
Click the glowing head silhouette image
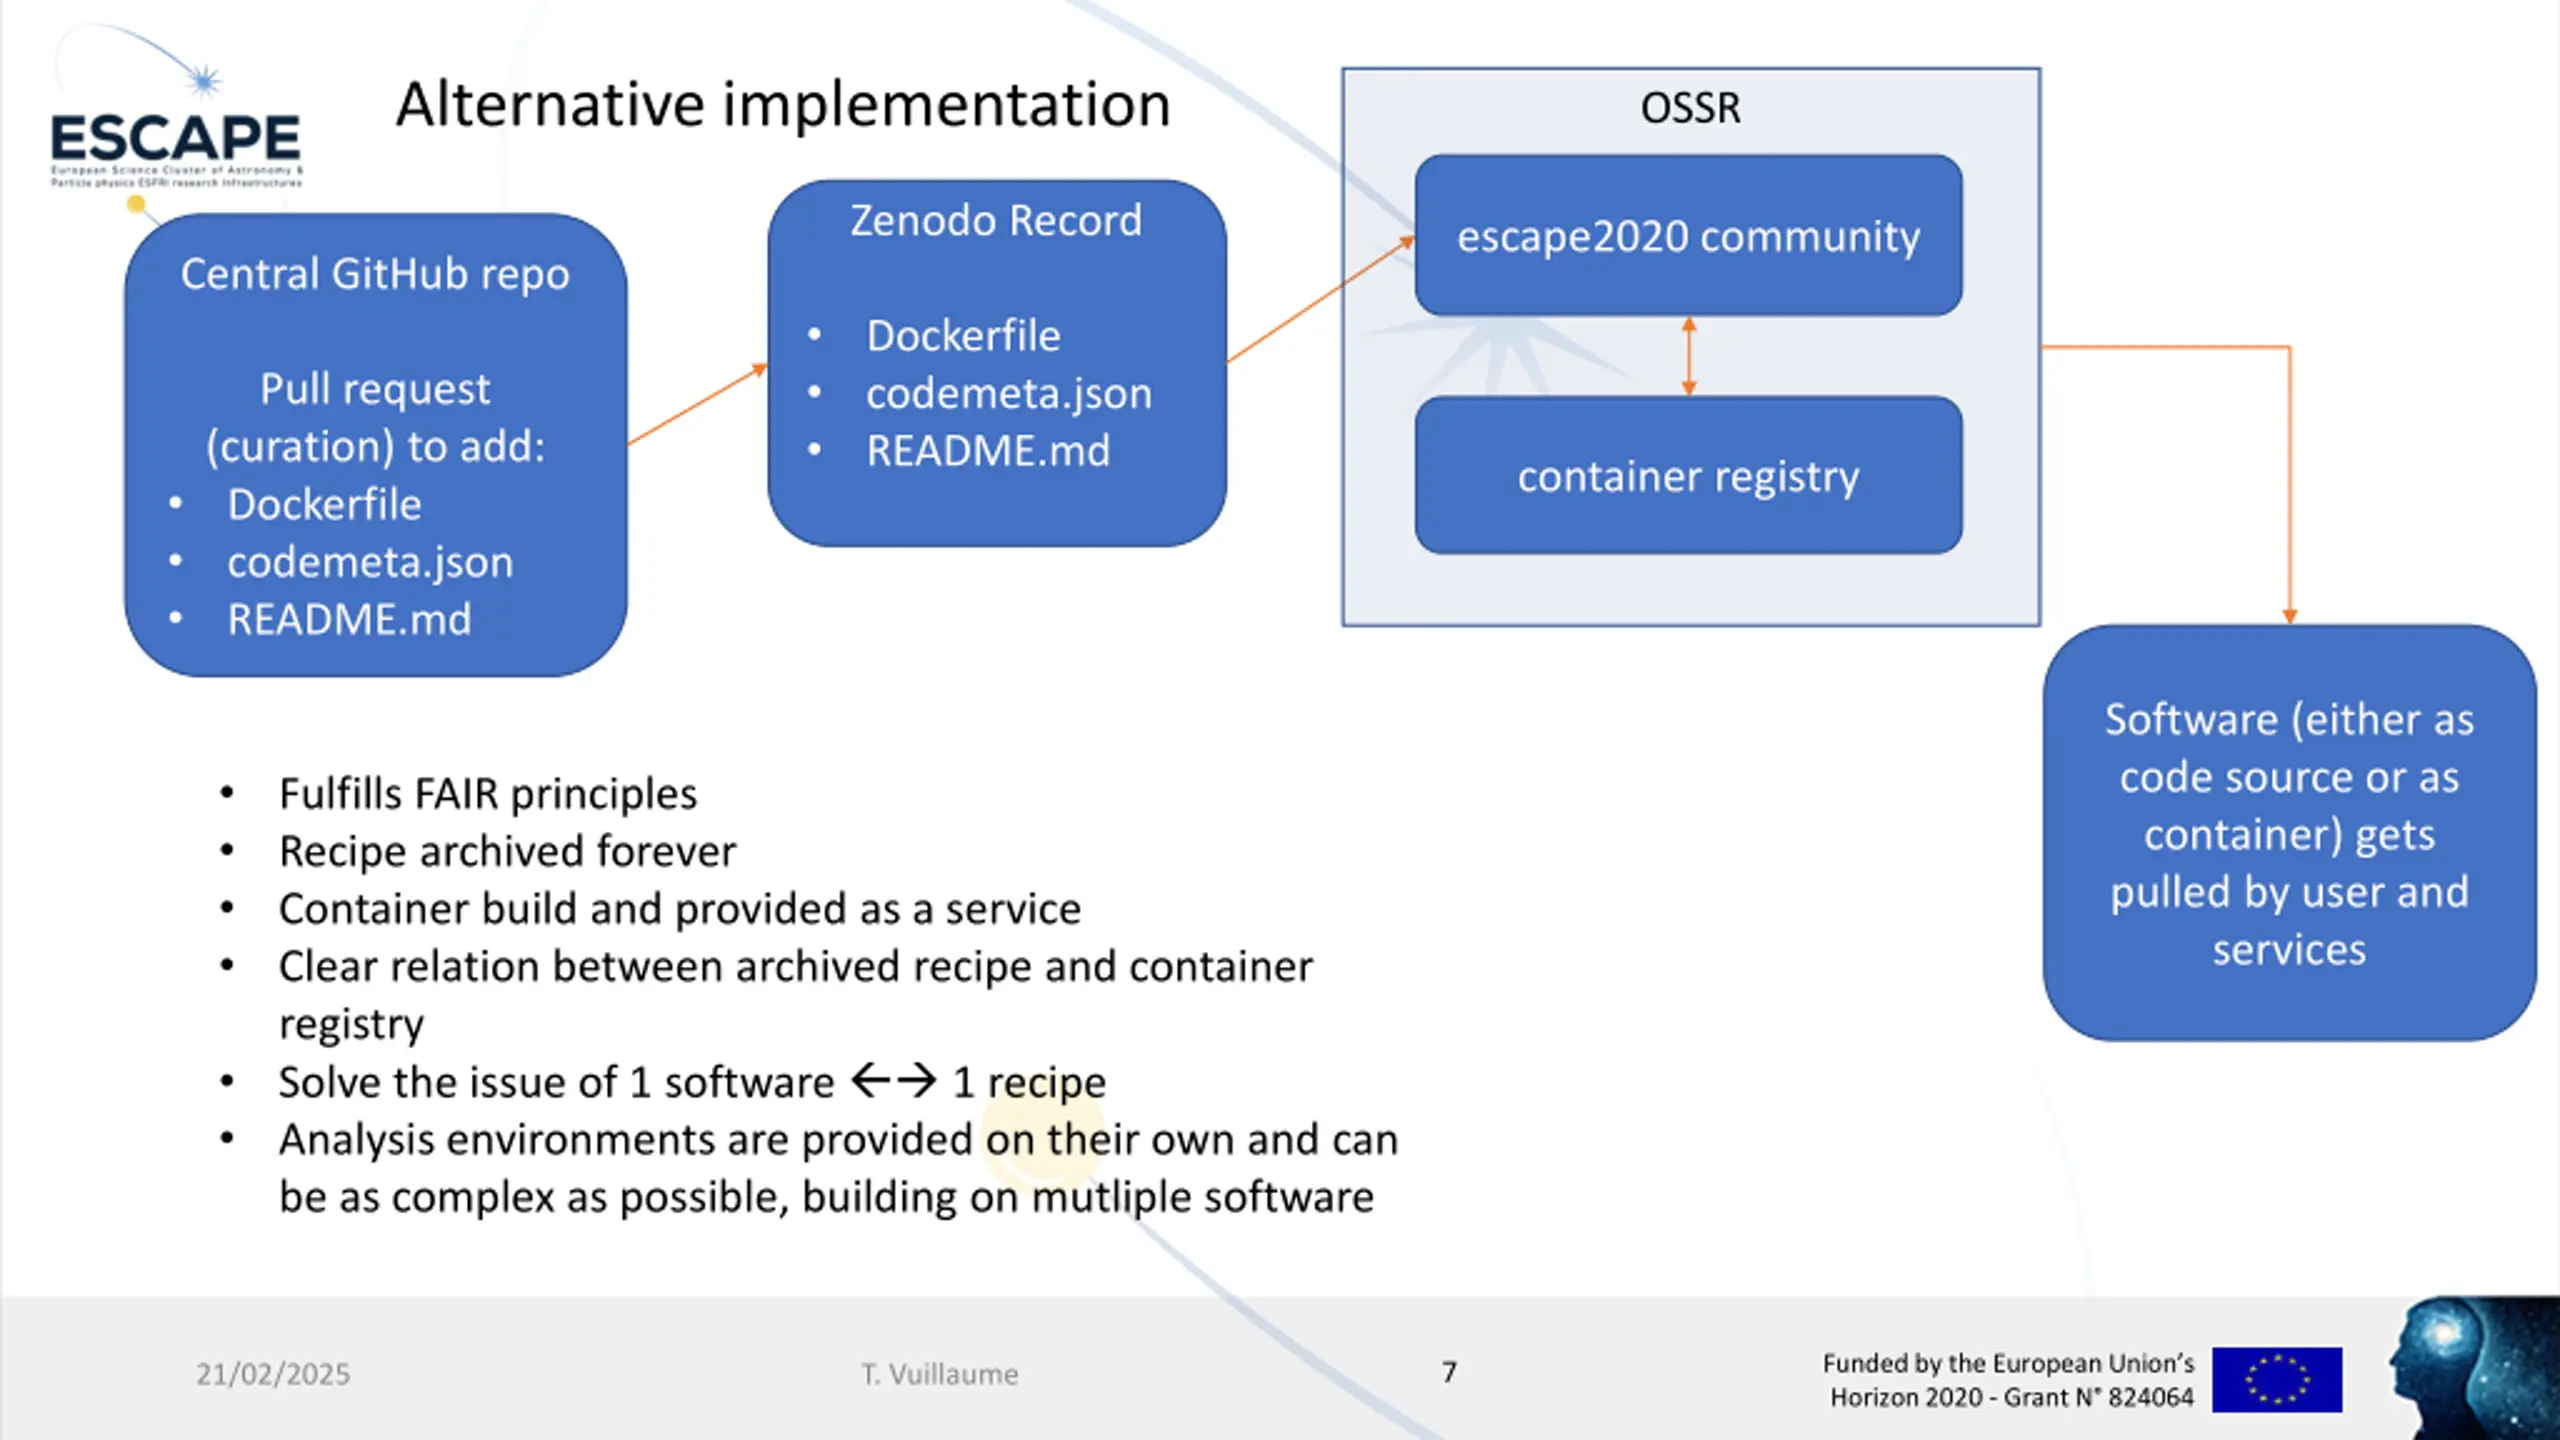(2473, 1368)
